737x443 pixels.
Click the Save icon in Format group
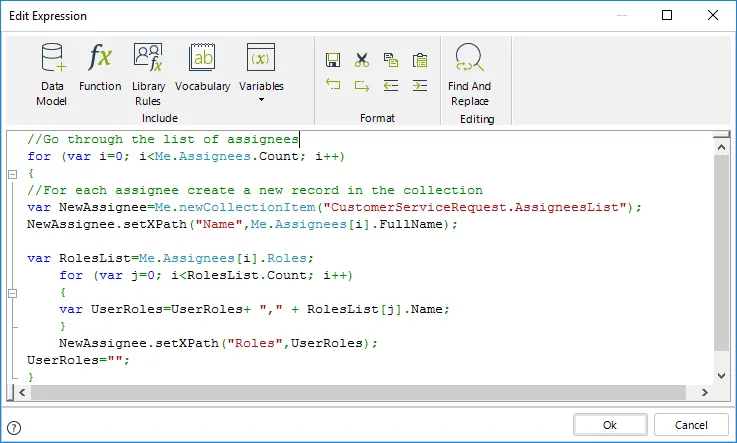tap(333, 60)
